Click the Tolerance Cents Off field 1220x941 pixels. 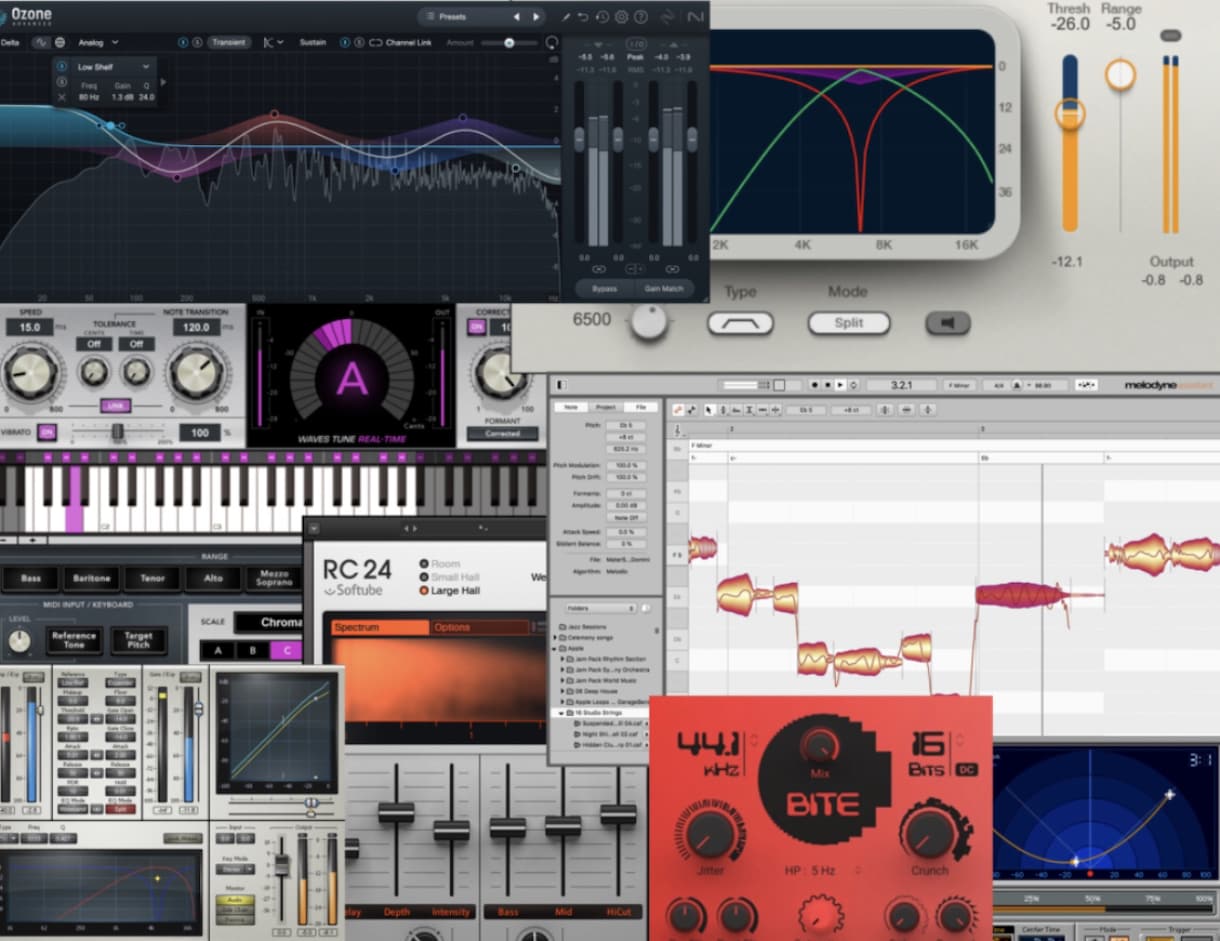pos(94,344)
